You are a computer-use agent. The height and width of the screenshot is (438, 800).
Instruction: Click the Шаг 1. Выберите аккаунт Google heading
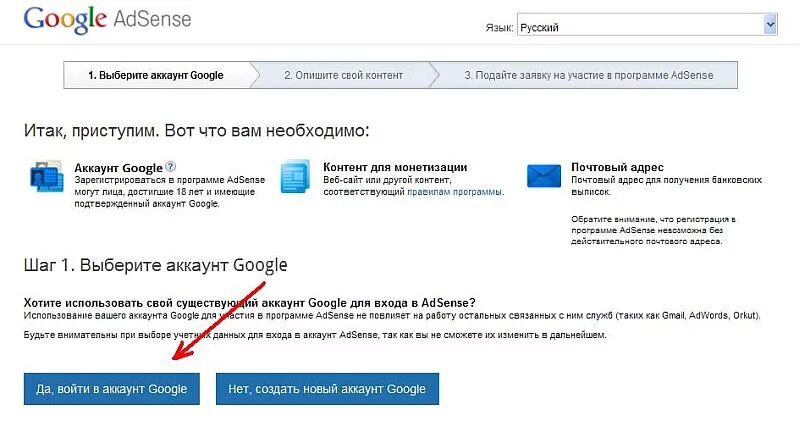pyautogui.click(x=156, y=265)
